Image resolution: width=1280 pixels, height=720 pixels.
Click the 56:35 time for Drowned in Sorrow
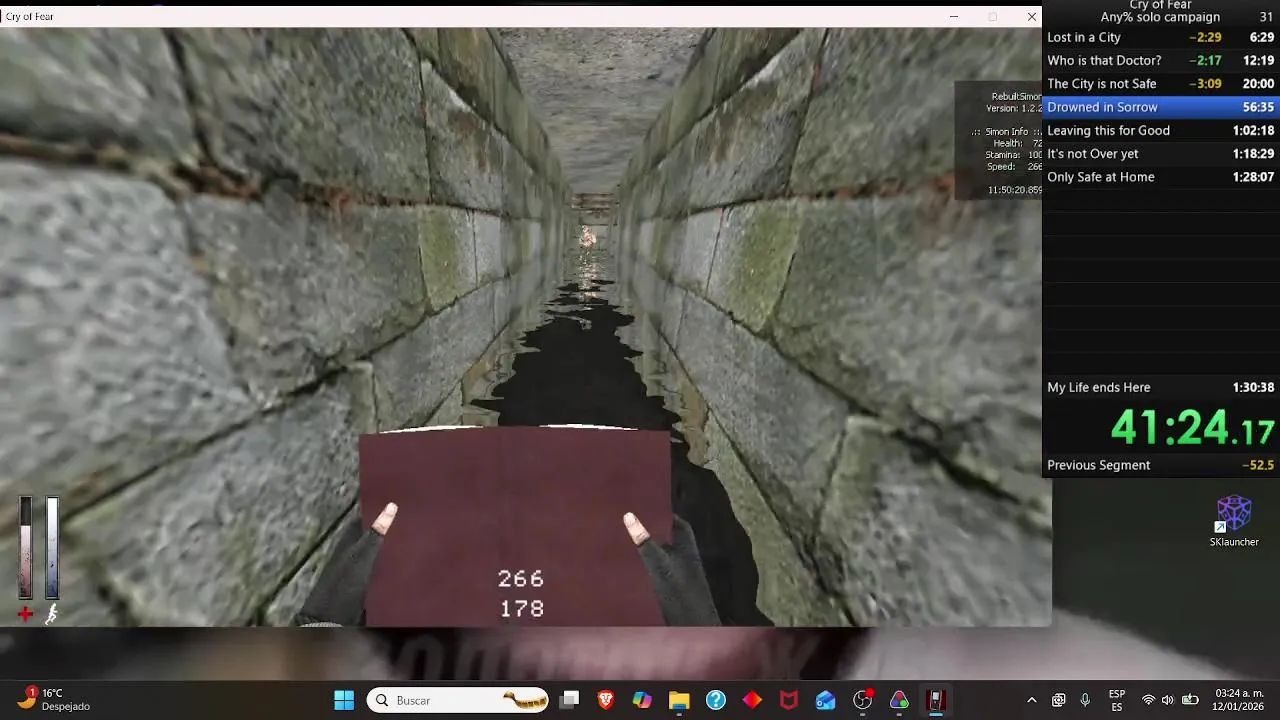point(1258,107)
